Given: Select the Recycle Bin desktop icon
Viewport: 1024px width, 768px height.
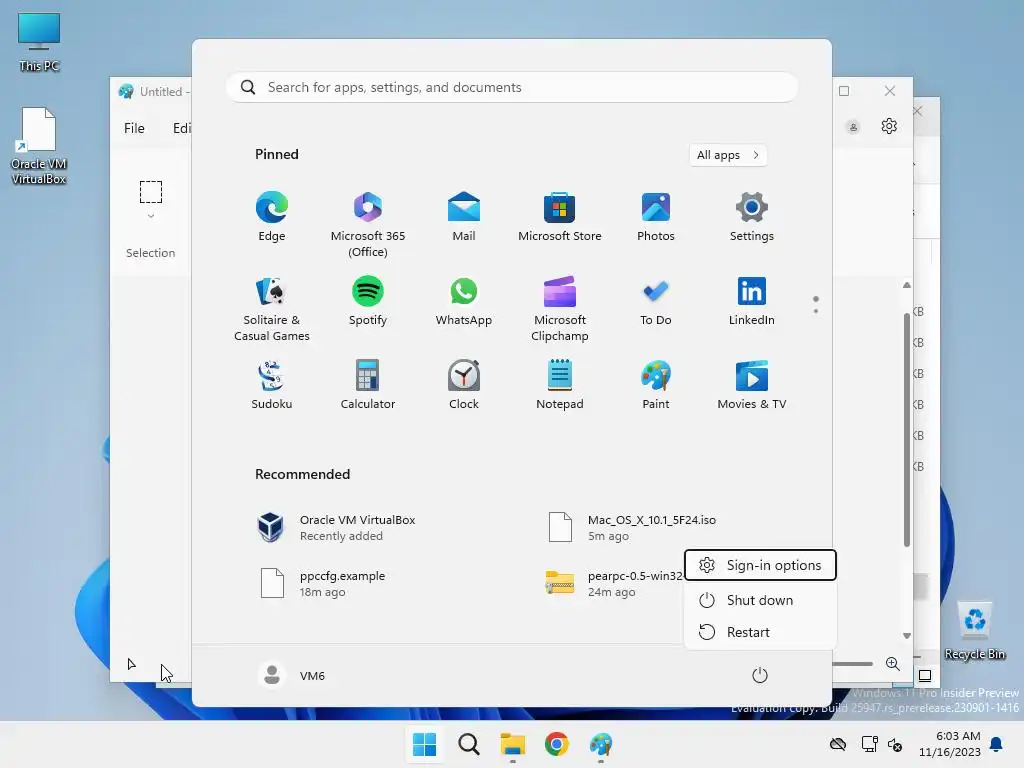Looking at the screenshot, I should [975, 631].
